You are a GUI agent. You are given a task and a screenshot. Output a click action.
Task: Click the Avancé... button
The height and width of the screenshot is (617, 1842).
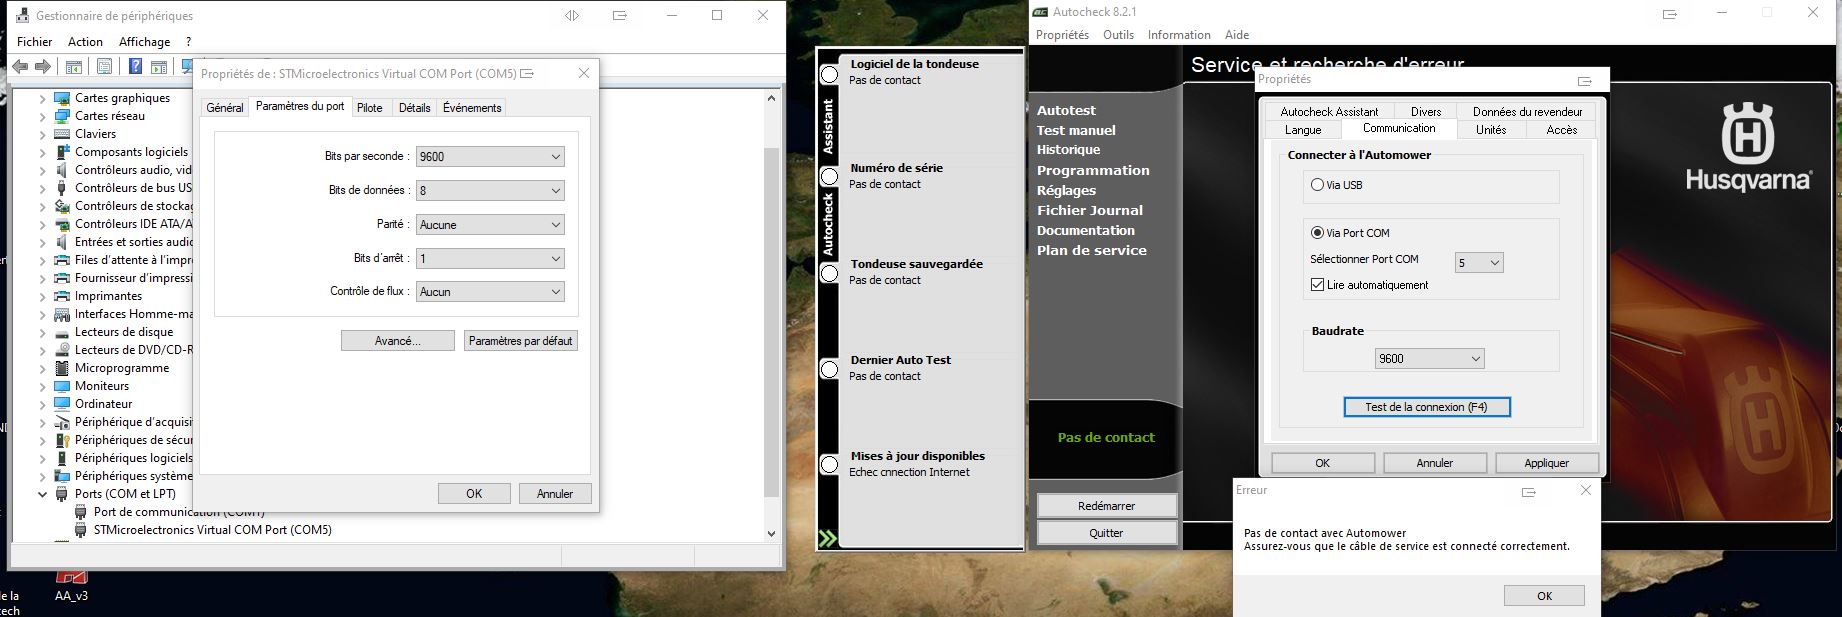tap(398, 341)
